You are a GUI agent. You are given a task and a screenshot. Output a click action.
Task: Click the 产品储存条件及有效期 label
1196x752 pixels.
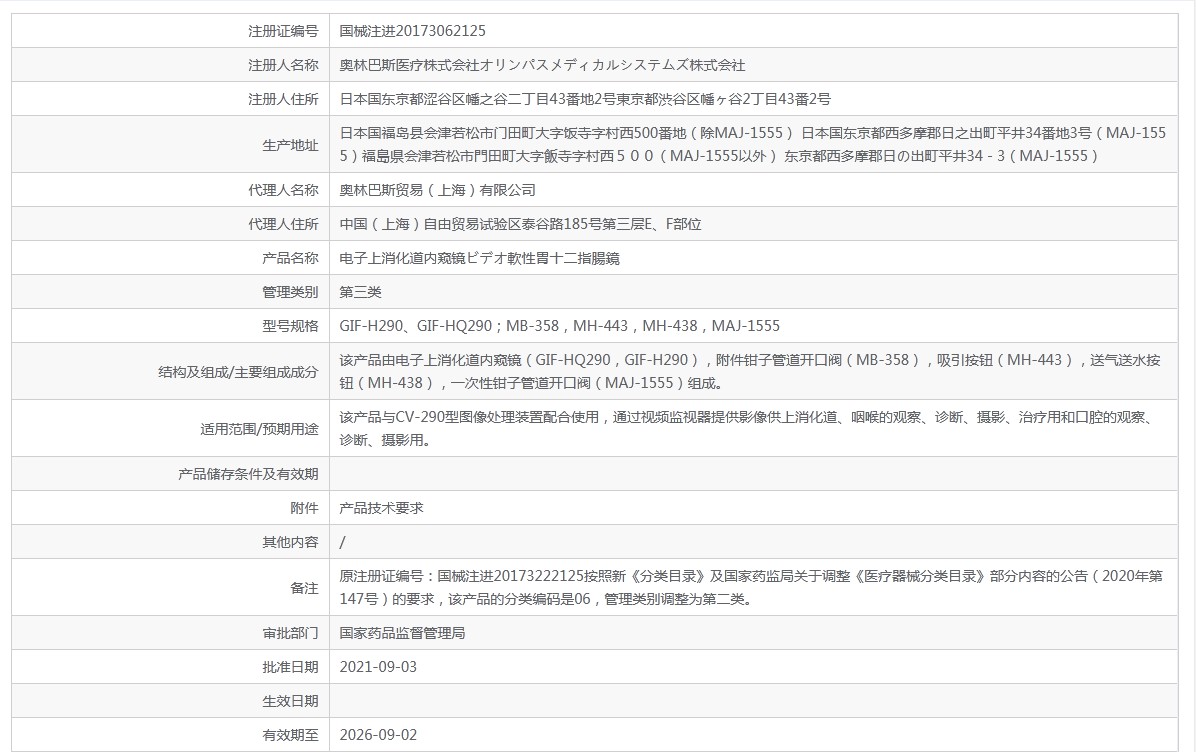[248, 474]
